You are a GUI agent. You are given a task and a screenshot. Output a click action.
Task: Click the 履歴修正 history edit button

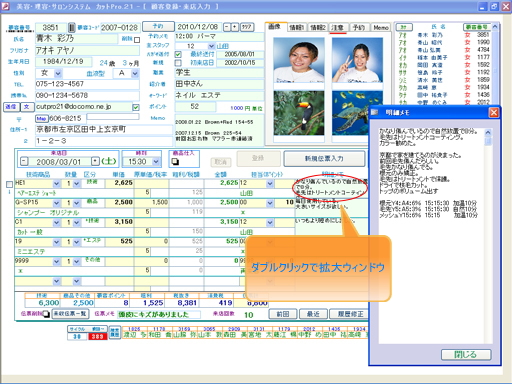click(348, 314)
